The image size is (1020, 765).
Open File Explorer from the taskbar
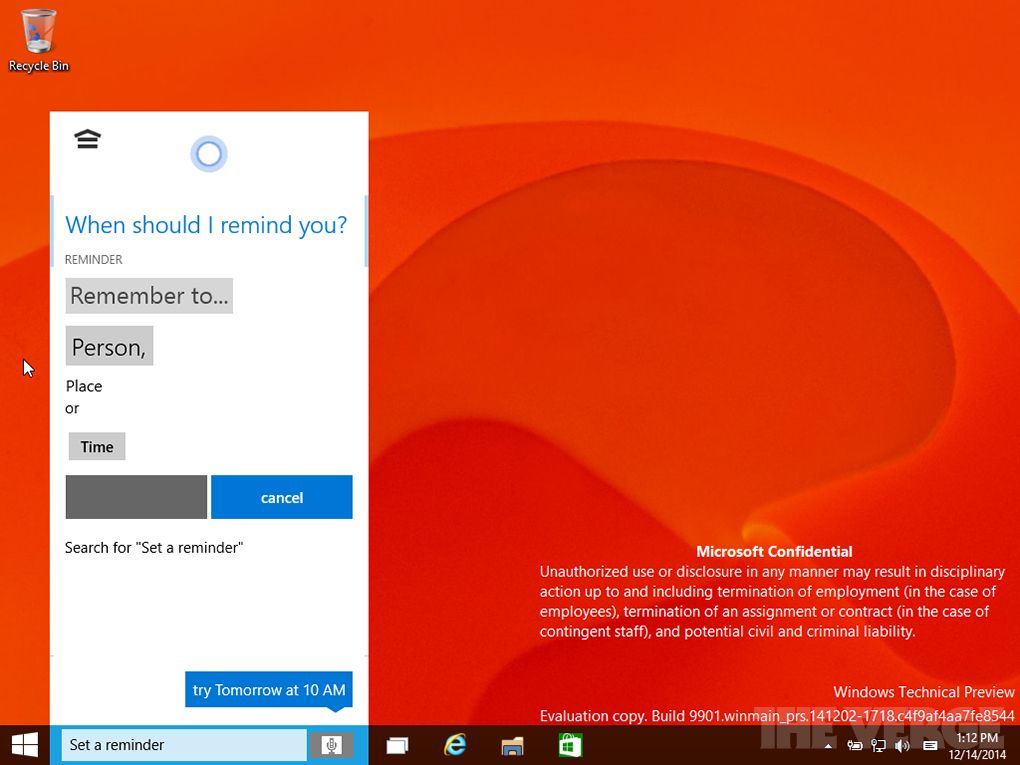tap(513, 745)
